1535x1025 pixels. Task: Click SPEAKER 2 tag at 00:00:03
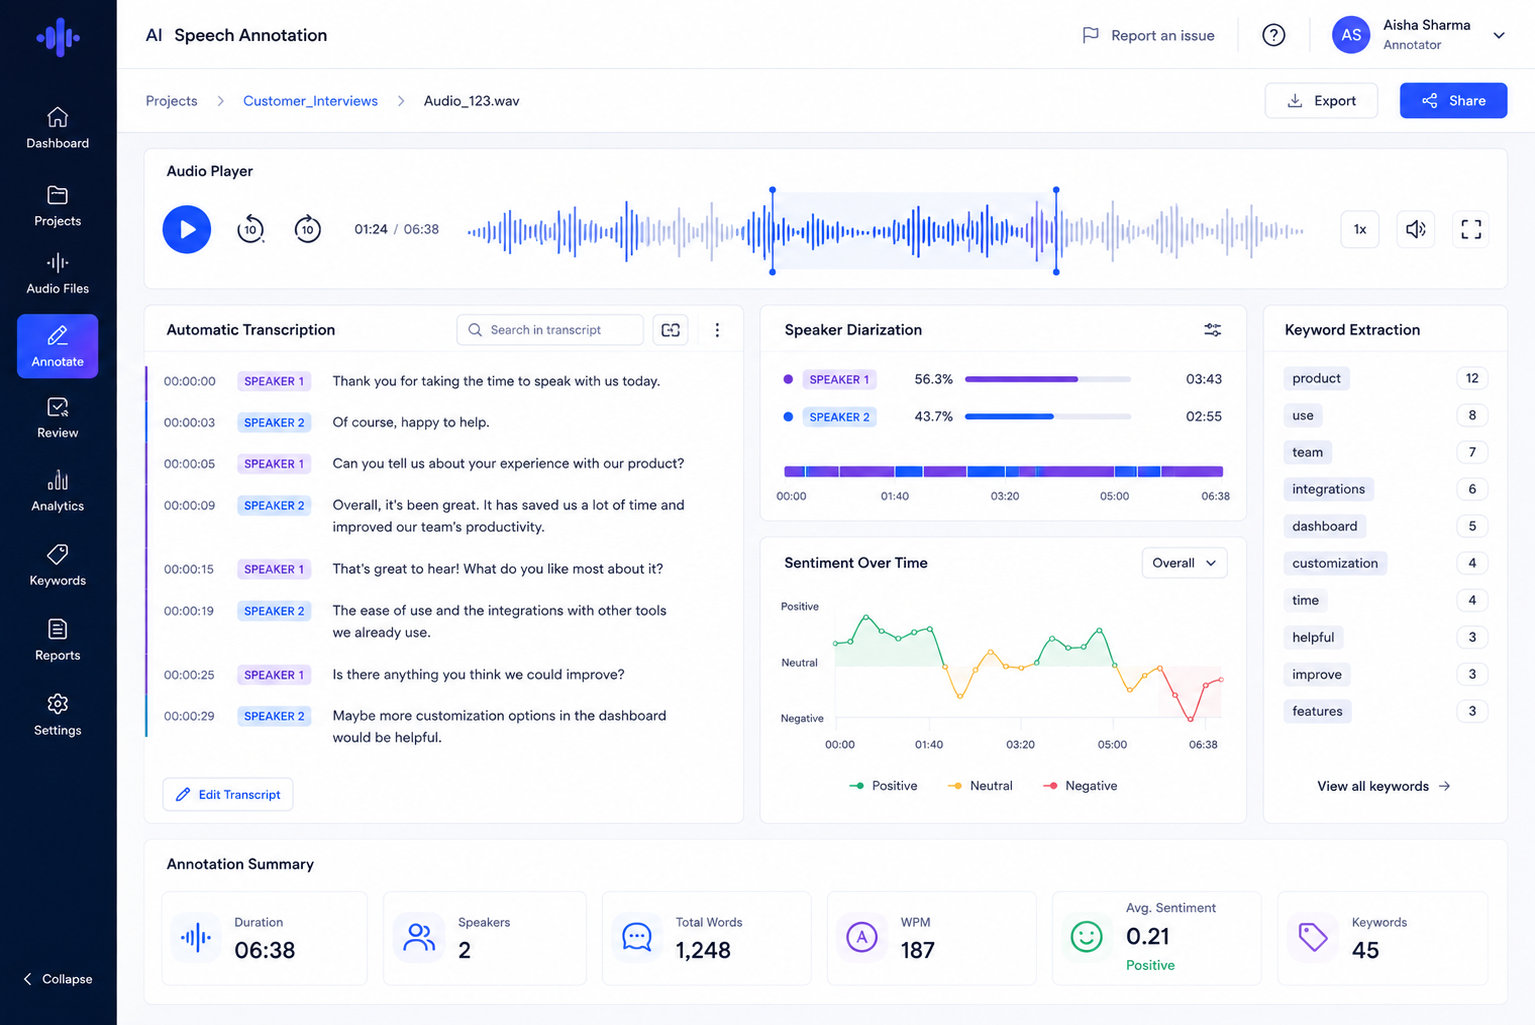pyautogui.click(x=274, y=422)
